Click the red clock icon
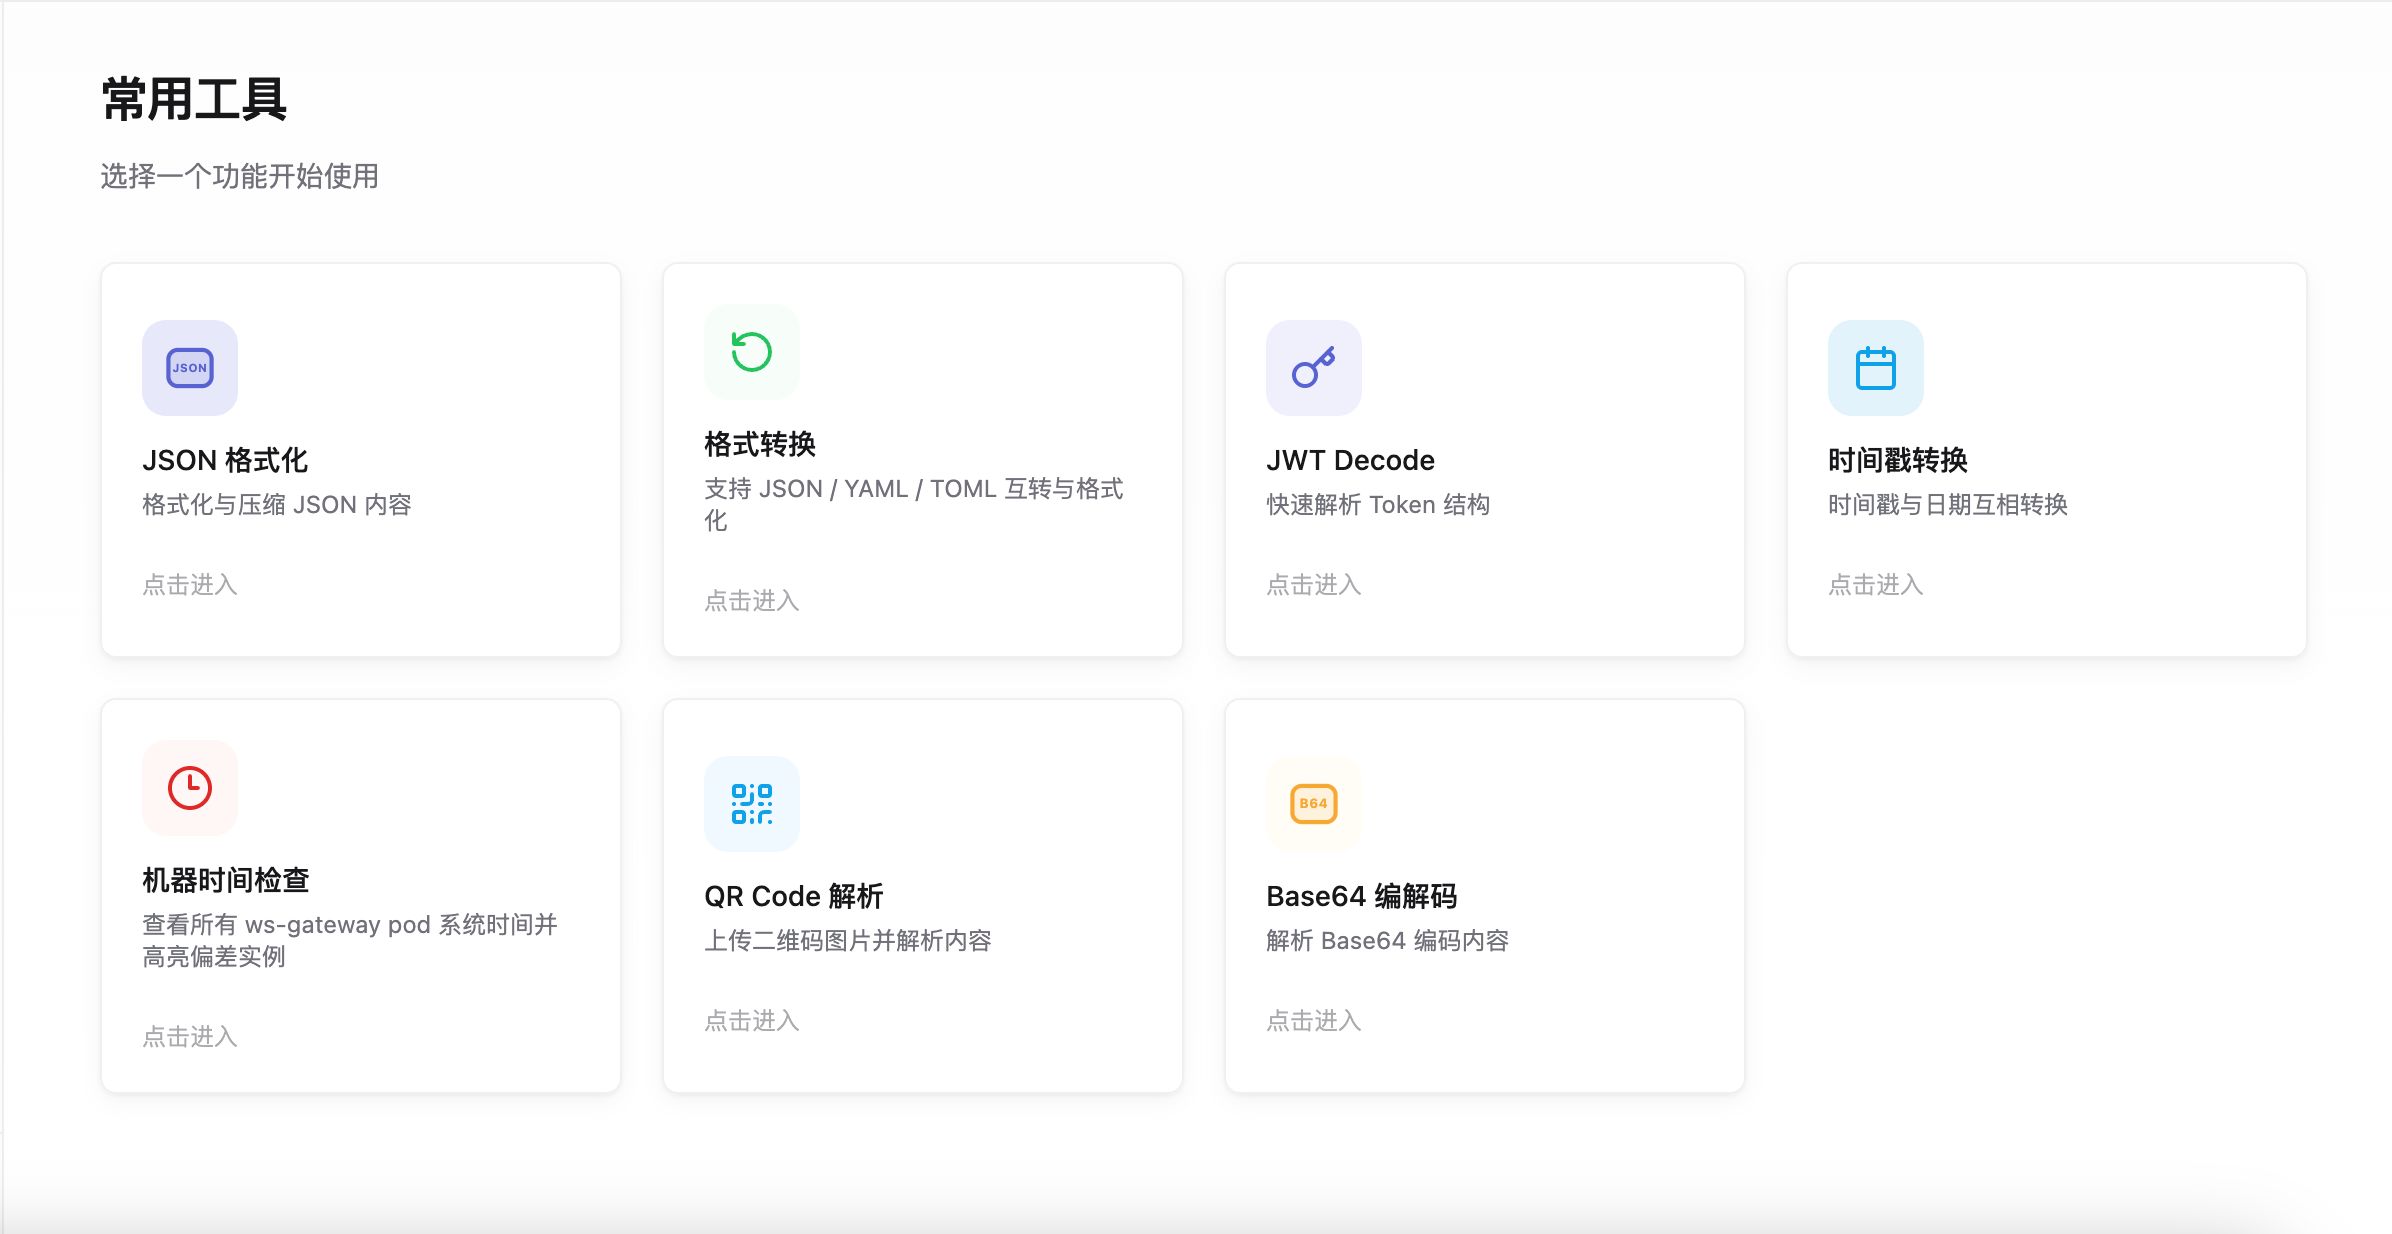 click(x=190, y=788)
